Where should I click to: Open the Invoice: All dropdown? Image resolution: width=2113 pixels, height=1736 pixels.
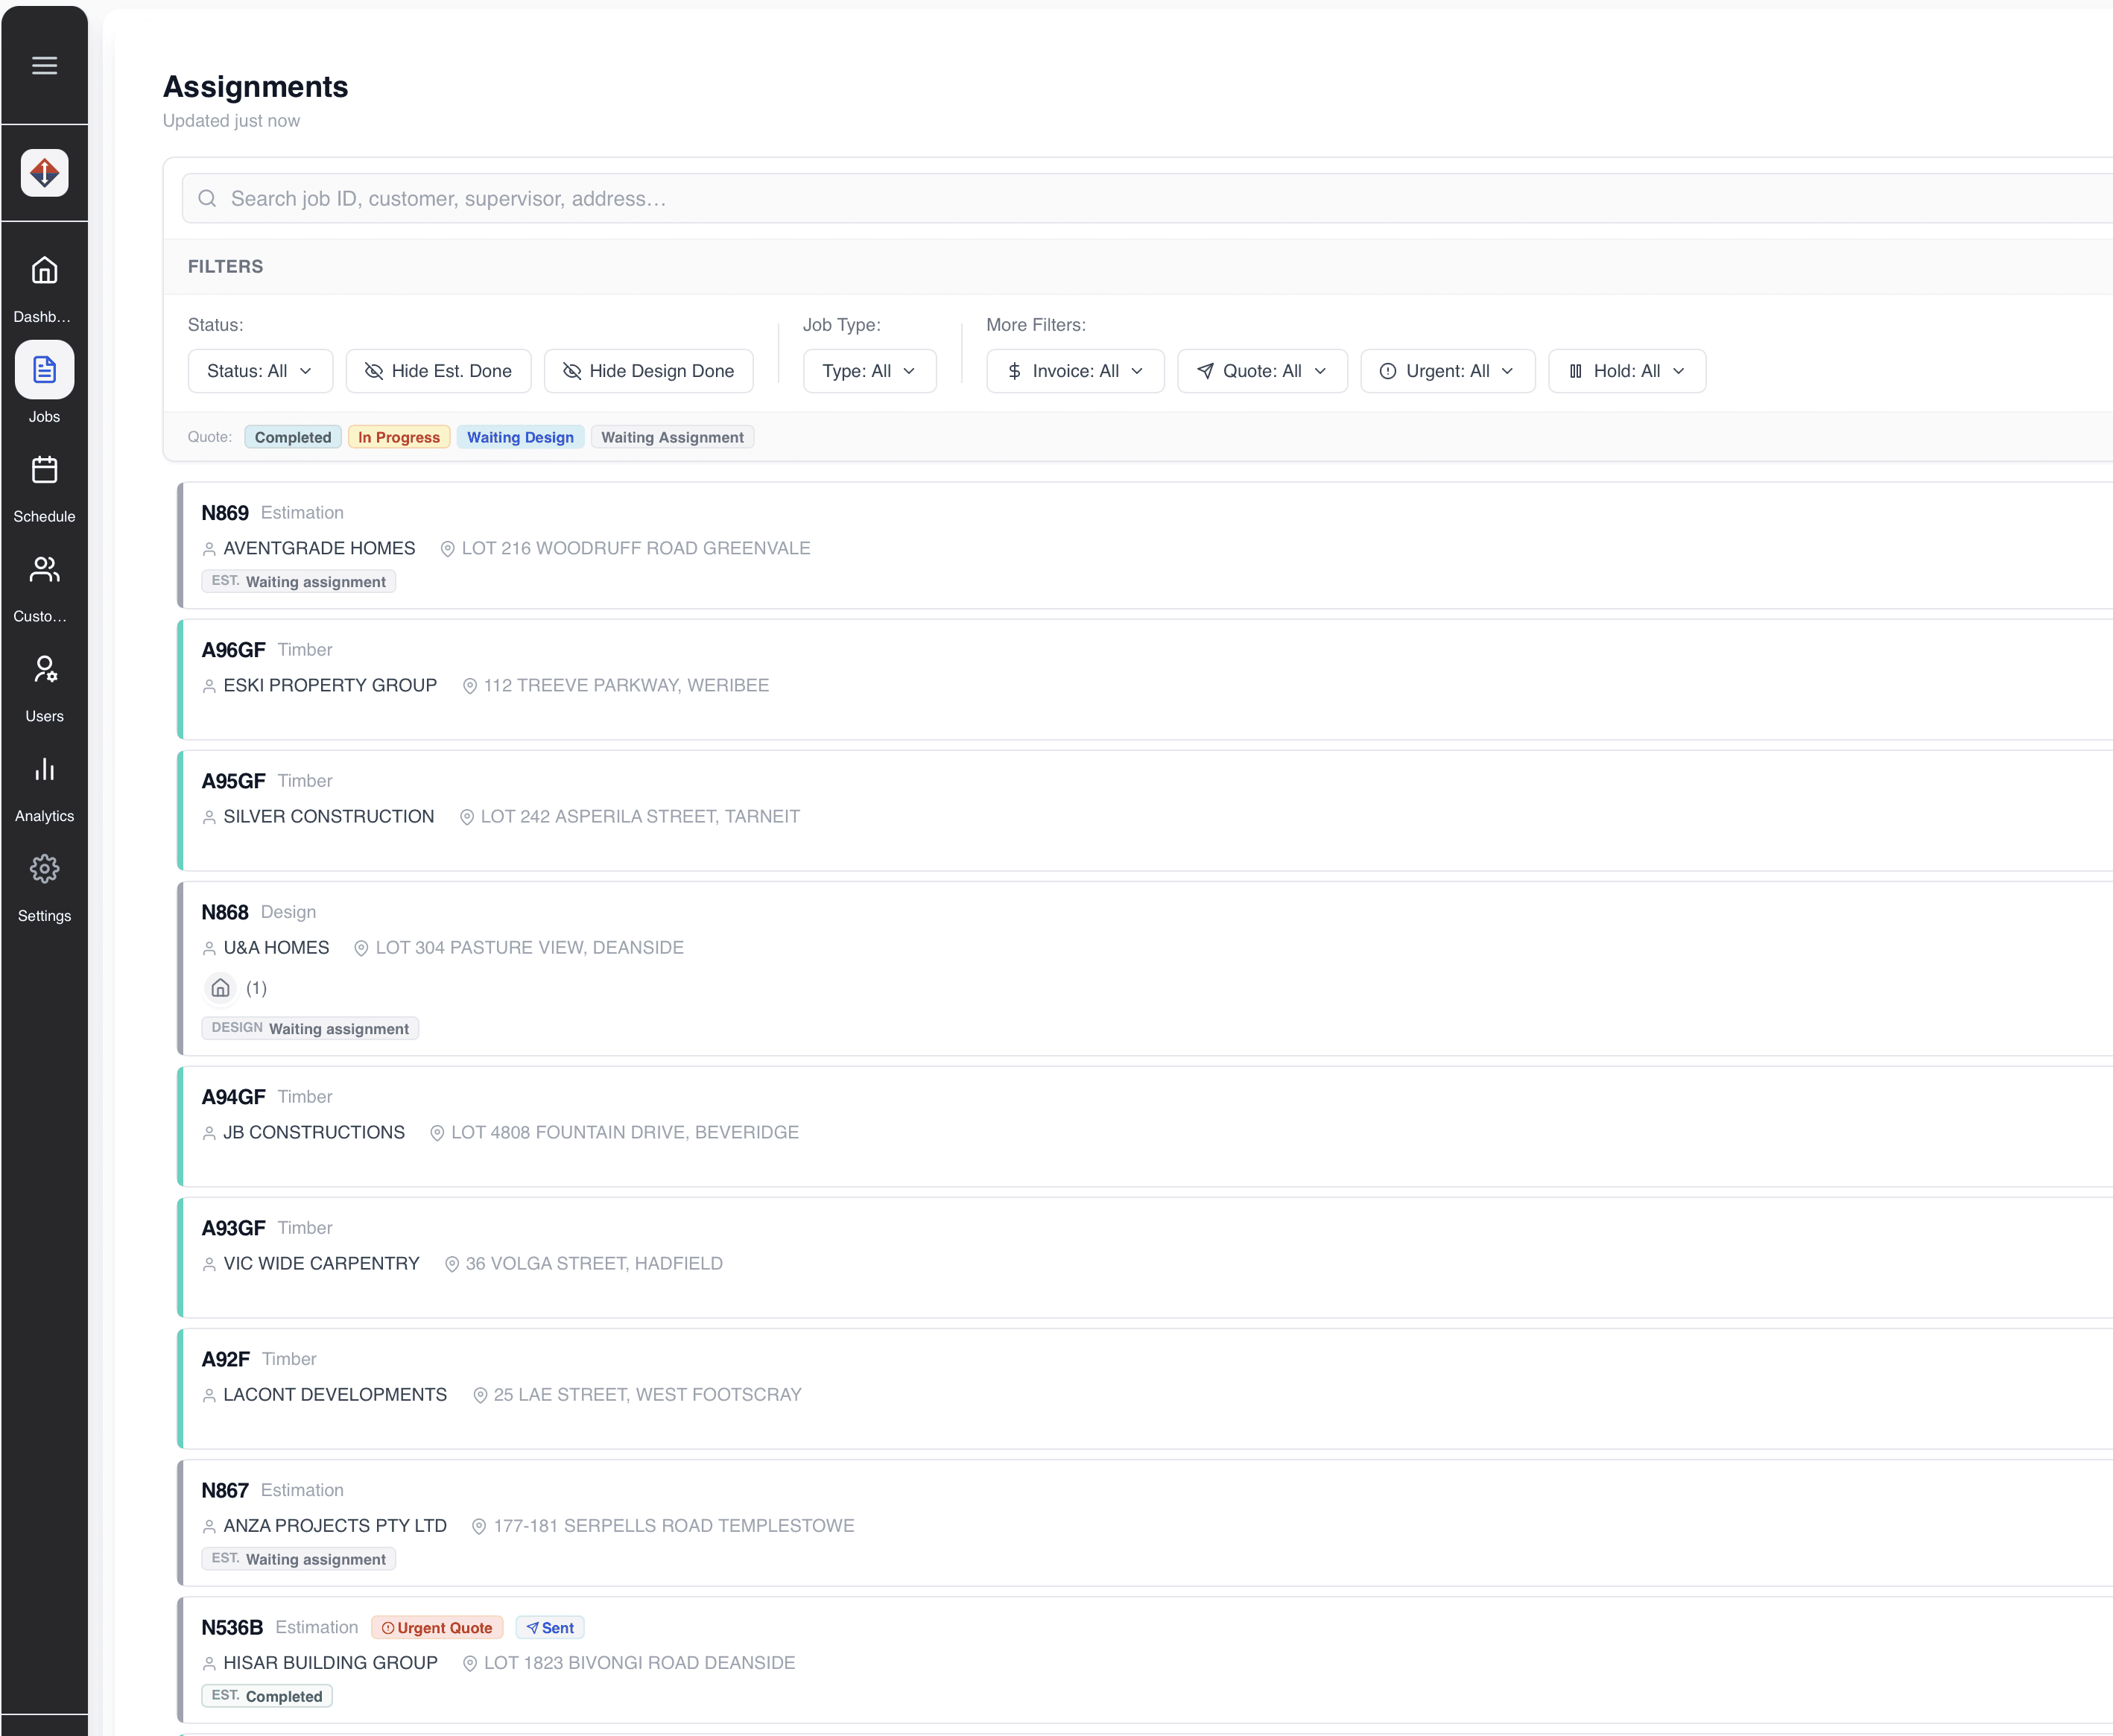point(1074,371)
